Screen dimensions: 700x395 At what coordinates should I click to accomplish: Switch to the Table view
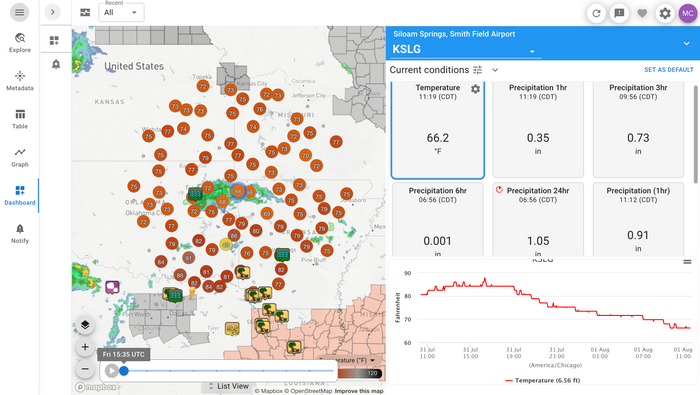[x=20, y=119]
